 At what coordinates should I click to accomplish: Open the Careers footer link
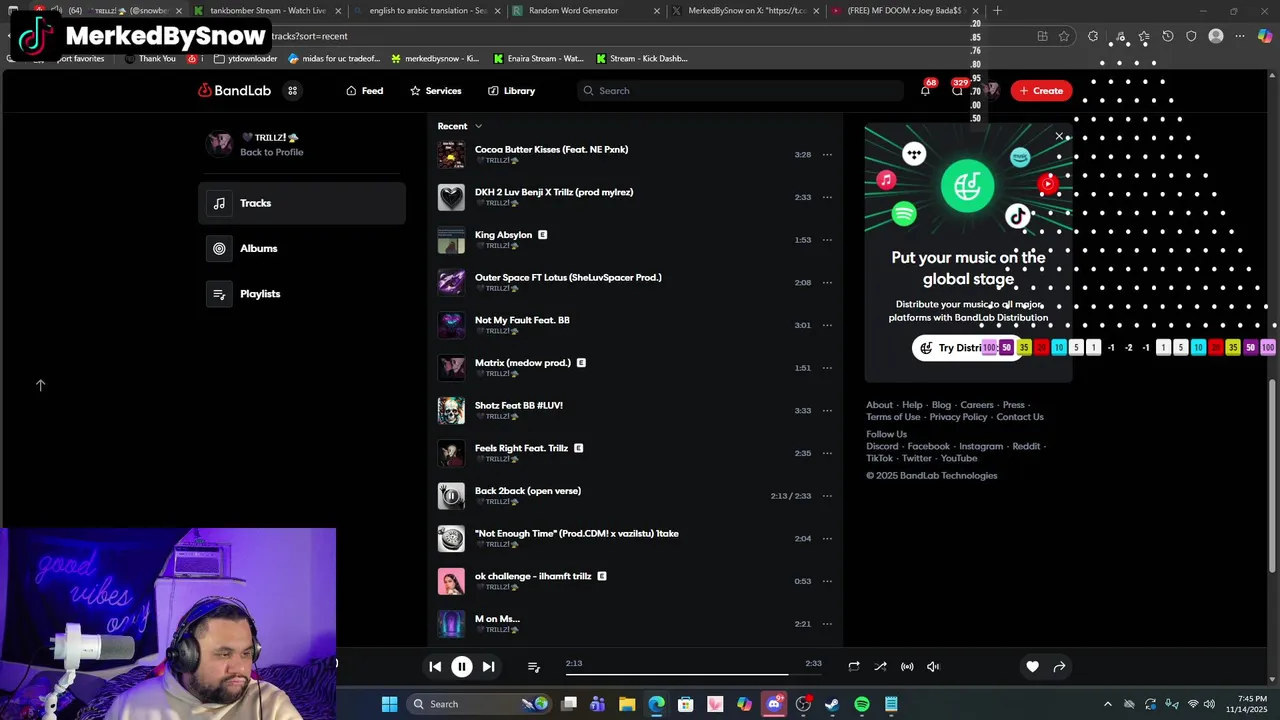pos(977,405)
